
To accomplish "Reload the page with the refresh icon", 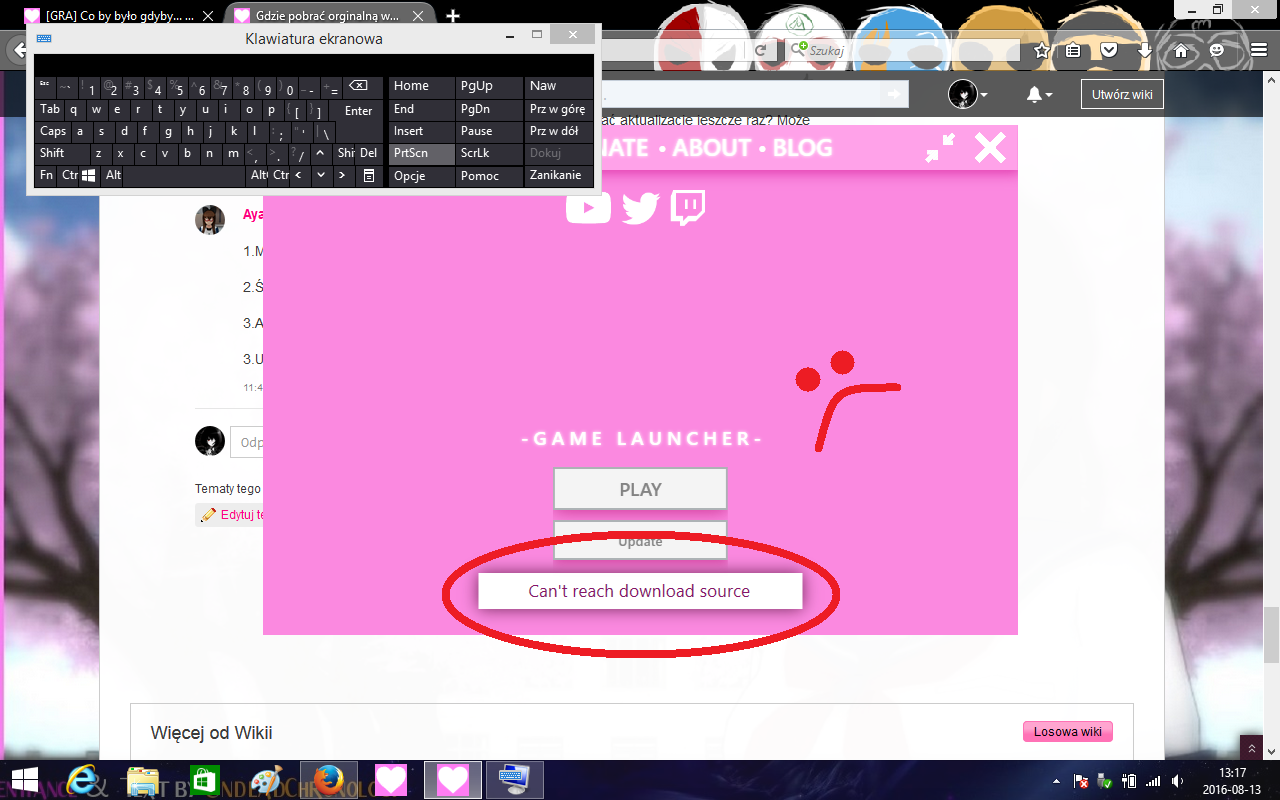I will [x=760, y=49].
